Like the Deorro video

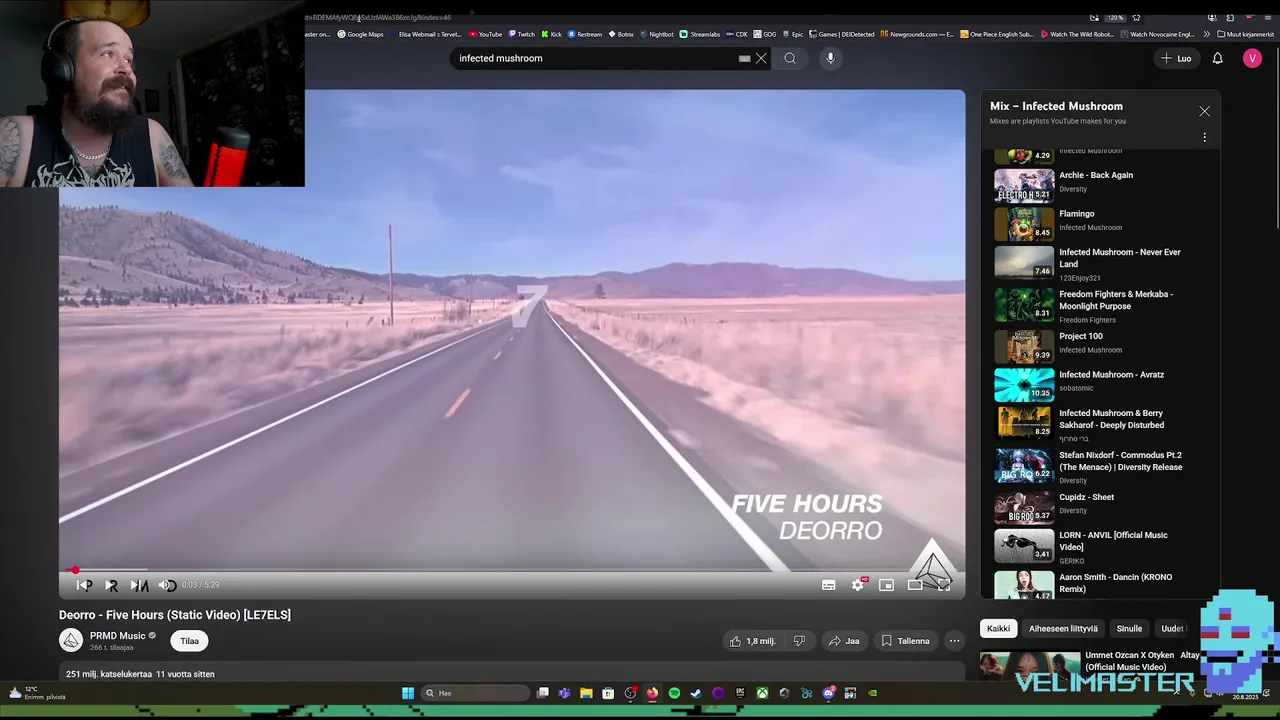point(752,641)
